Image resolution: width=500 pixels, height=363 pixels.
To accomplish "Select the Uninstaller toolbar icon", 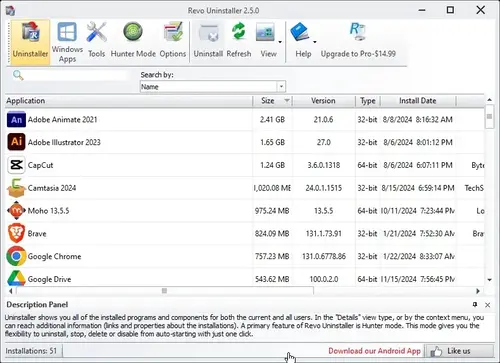I will [x=30, y=41].
